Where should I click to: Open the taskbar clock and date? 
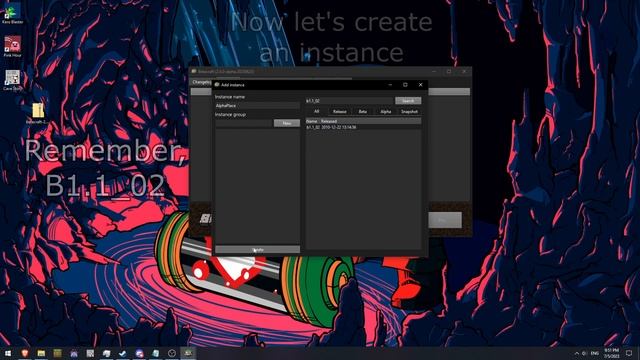click(611, 353)
